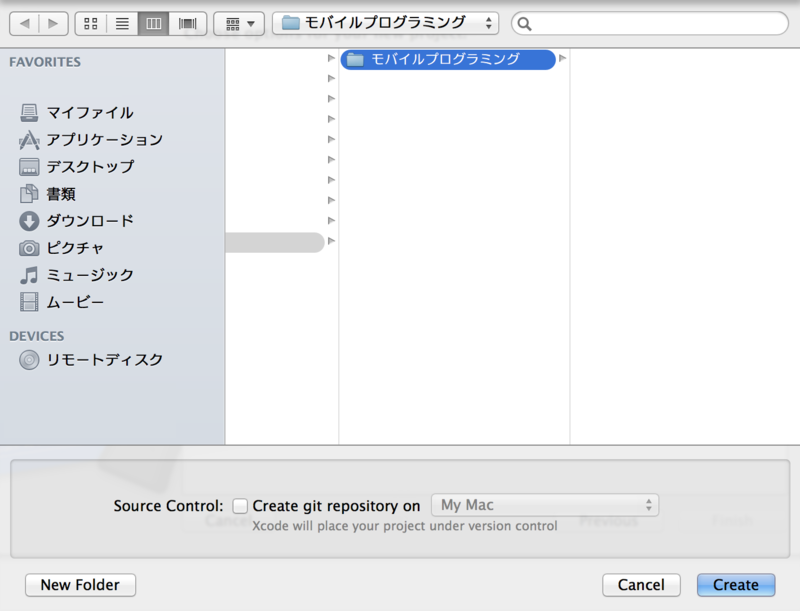Go forward with the right arrow button
Image resolution: width=800 pixels, height=611 pixels.
(x=53, y=23)
